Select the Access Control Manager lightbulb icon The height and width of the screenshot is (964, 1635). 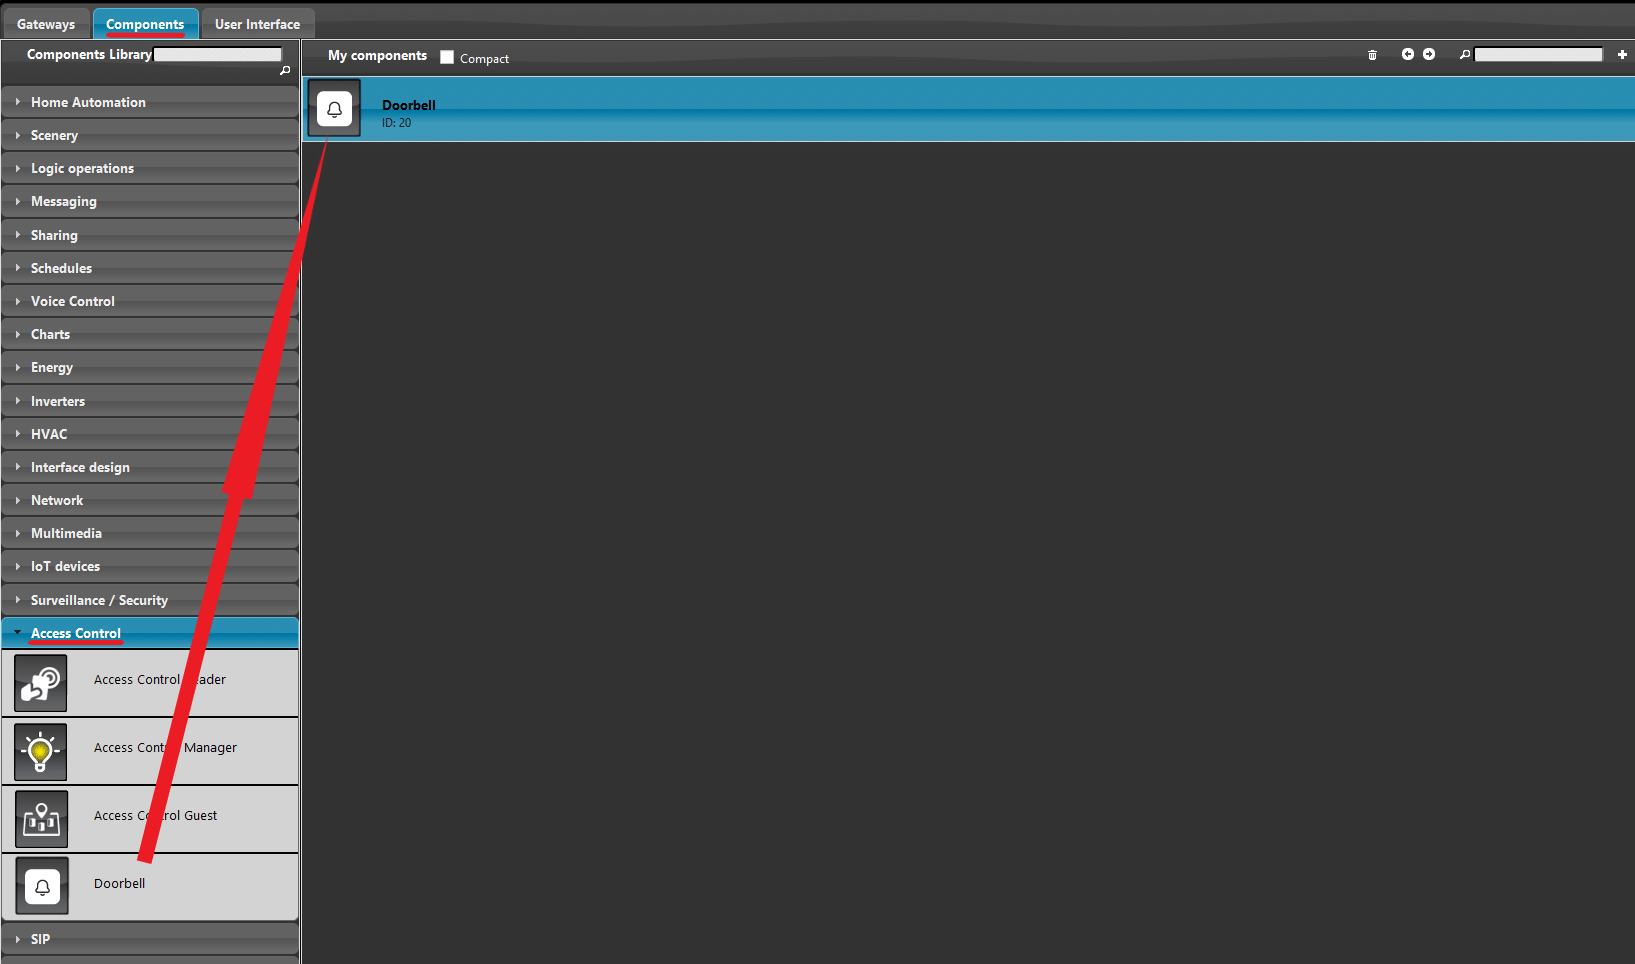pyautogui.click(x=41, y=752)
